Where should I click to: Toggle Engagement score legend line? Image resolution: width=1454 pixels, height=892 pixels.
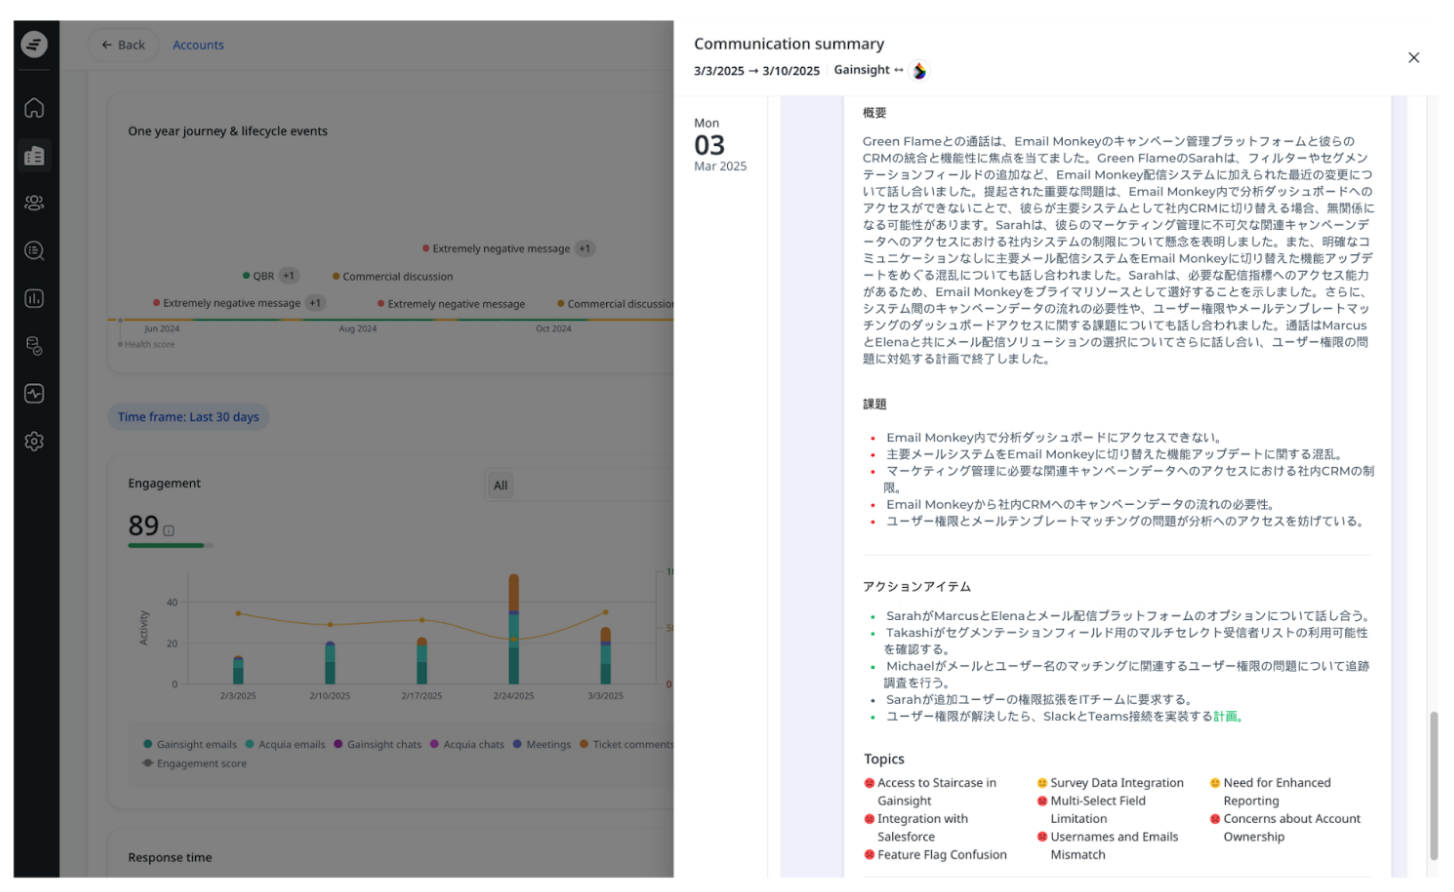pyautogui.click(x=194, y=764)
